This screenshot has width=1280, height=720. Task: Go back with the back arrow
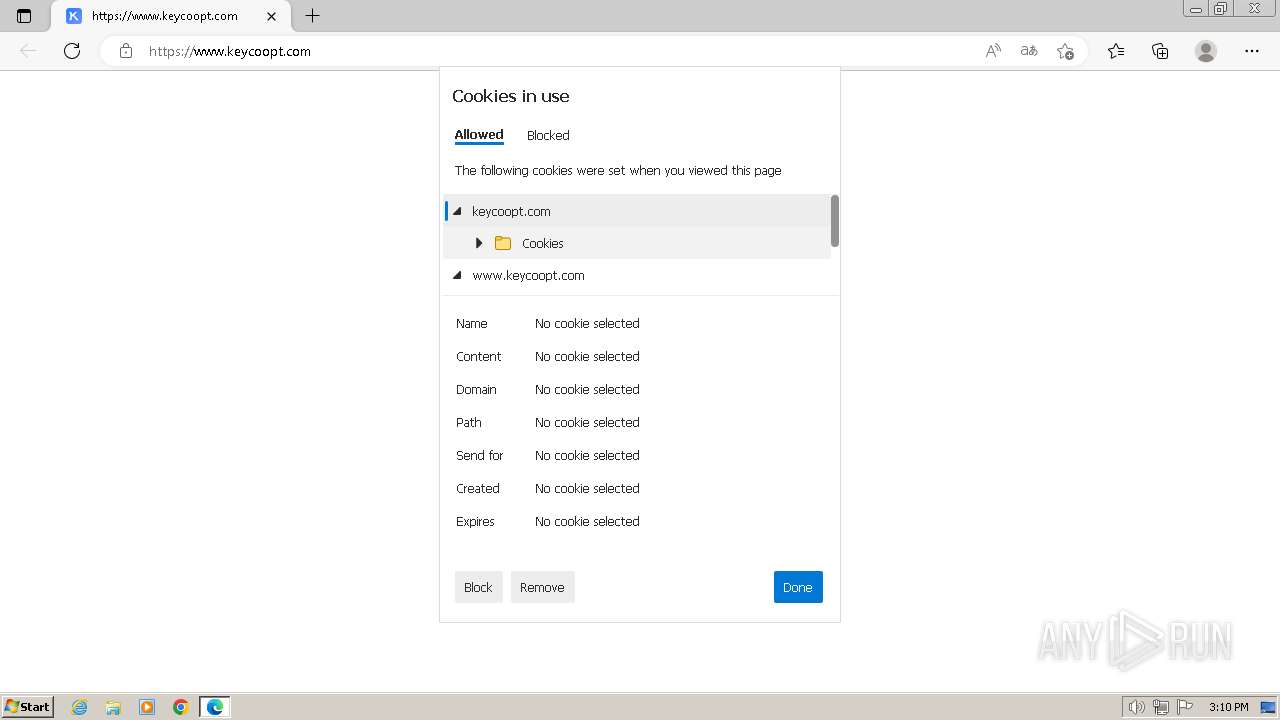[x=28, y=51]
